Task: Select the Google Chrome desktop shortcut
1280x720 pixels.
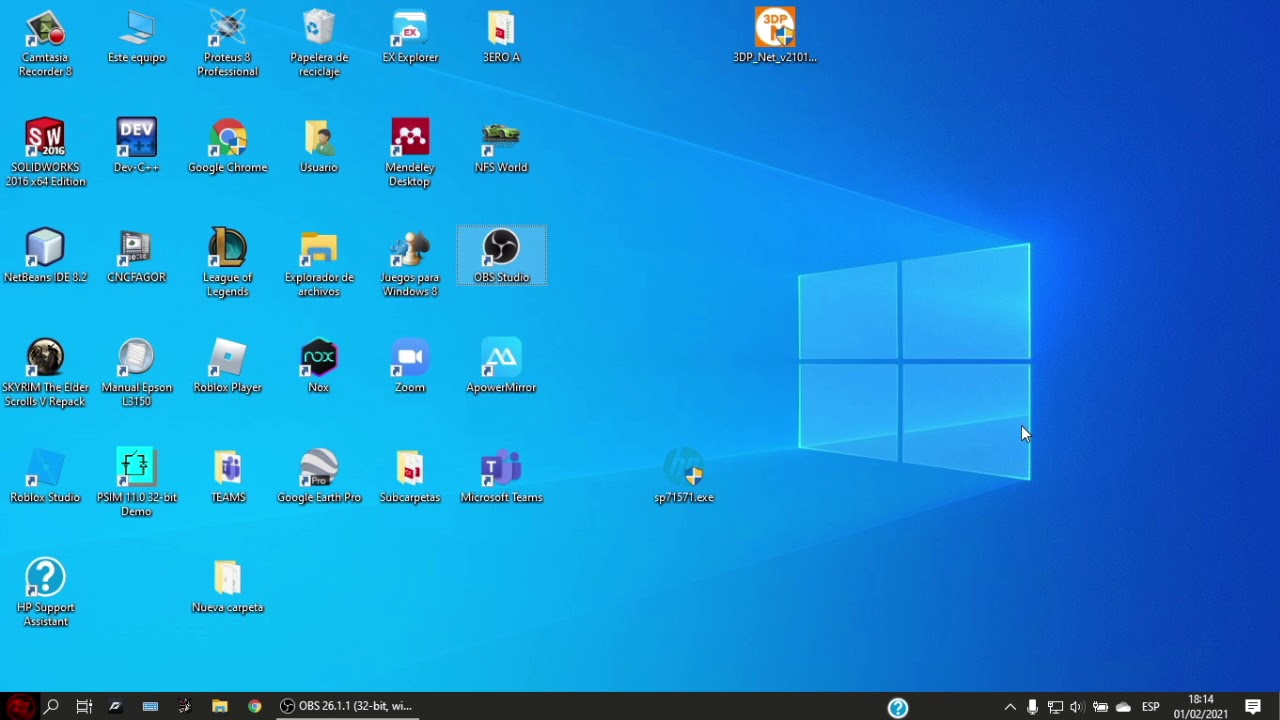Action: click(x=228, y=147)
